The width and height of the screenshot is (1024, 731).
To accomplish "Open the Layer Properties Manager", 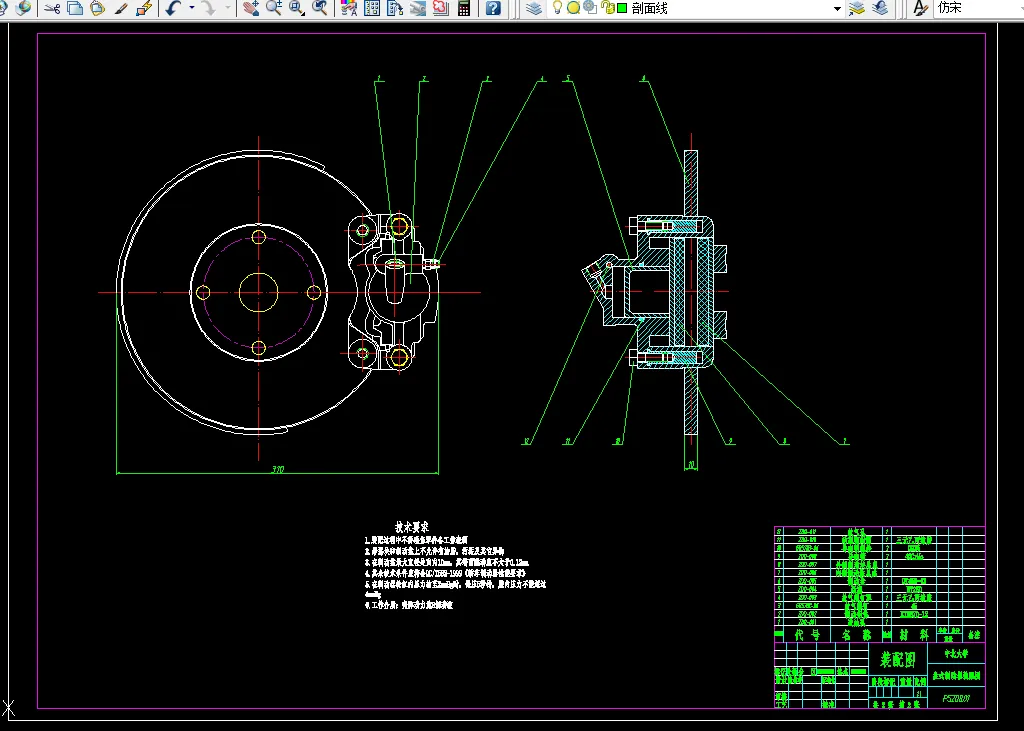I will [x=534, y=8].
